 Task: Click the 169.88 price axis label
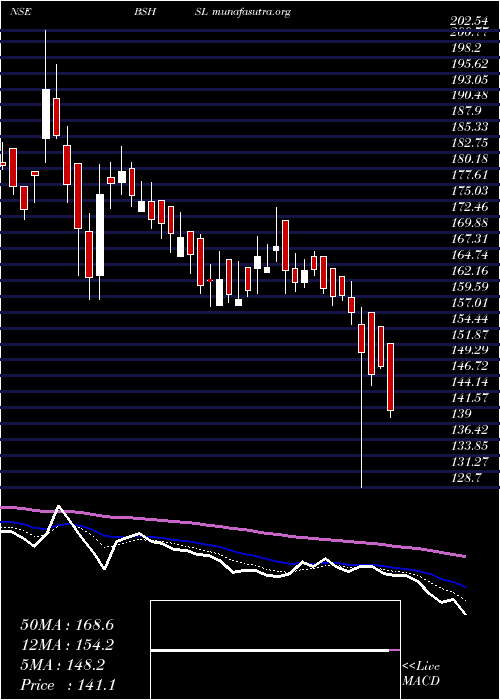469,222
